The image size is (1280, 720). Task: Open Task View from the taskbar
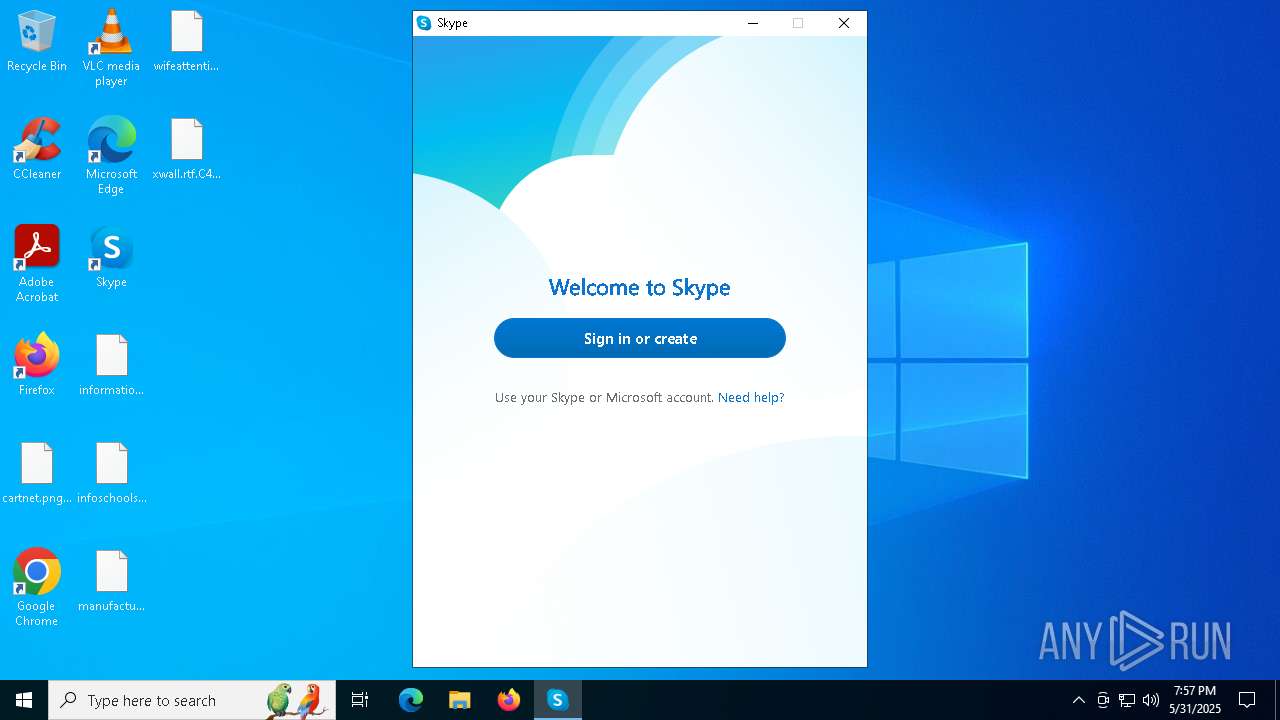click(x=360, y=700)
